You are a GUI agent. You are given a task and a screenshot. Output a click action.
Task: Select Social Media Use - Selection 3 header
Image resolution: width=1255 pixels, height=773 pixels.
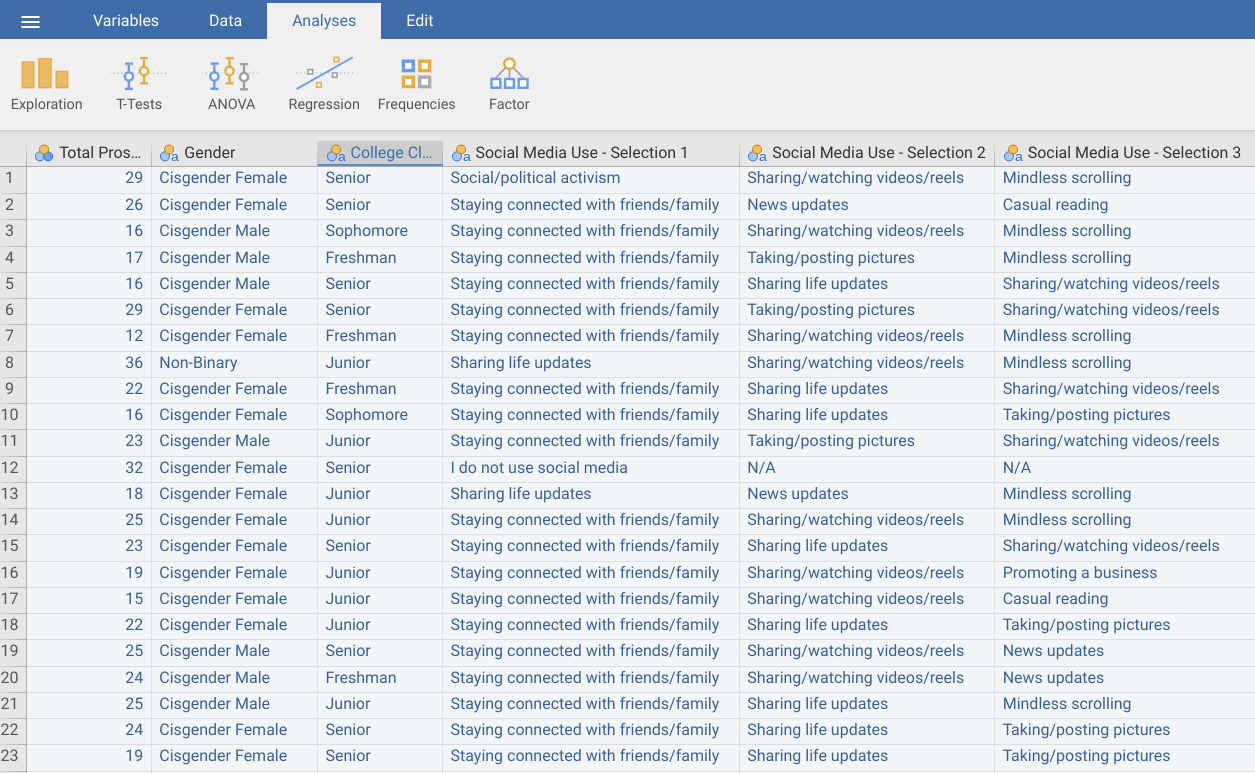tap(1125, 153)
